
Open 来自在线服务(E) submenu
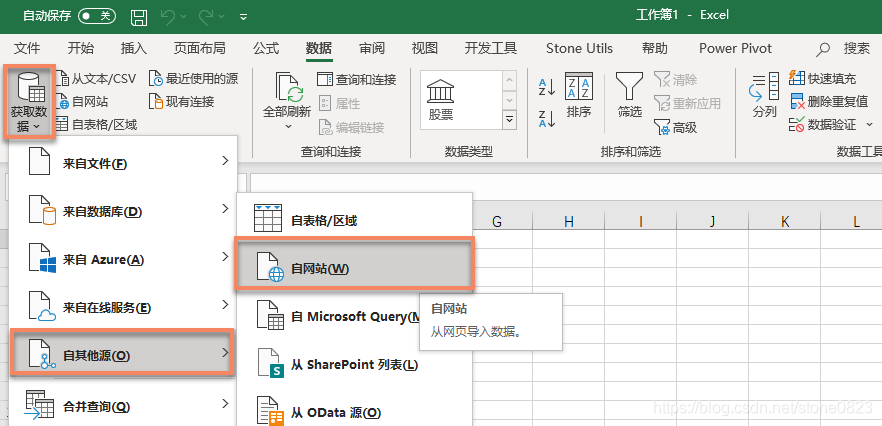coord(123,306)
